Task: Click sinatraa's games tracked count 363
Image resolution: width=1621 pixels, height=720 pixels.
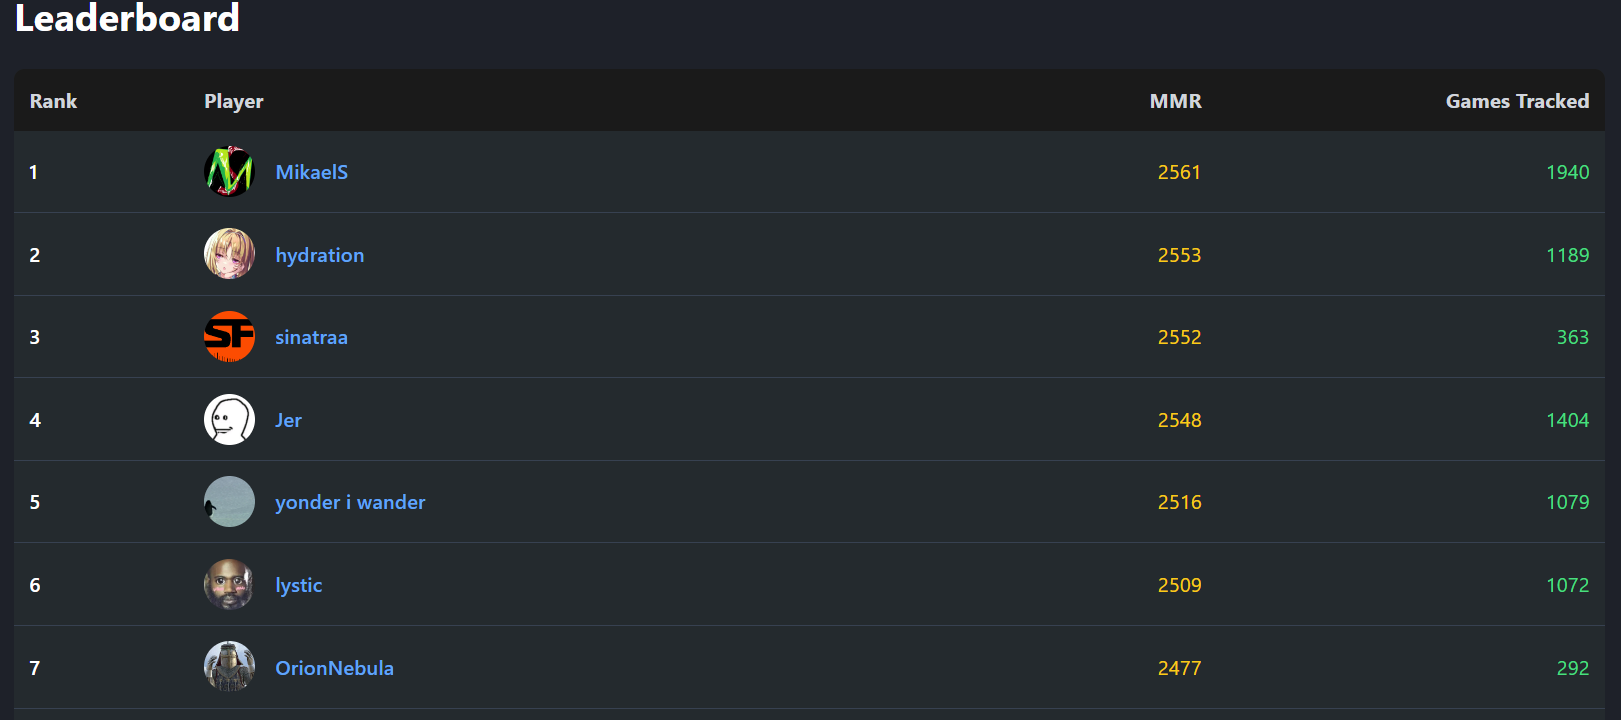Action: [x=1573, y=337]
